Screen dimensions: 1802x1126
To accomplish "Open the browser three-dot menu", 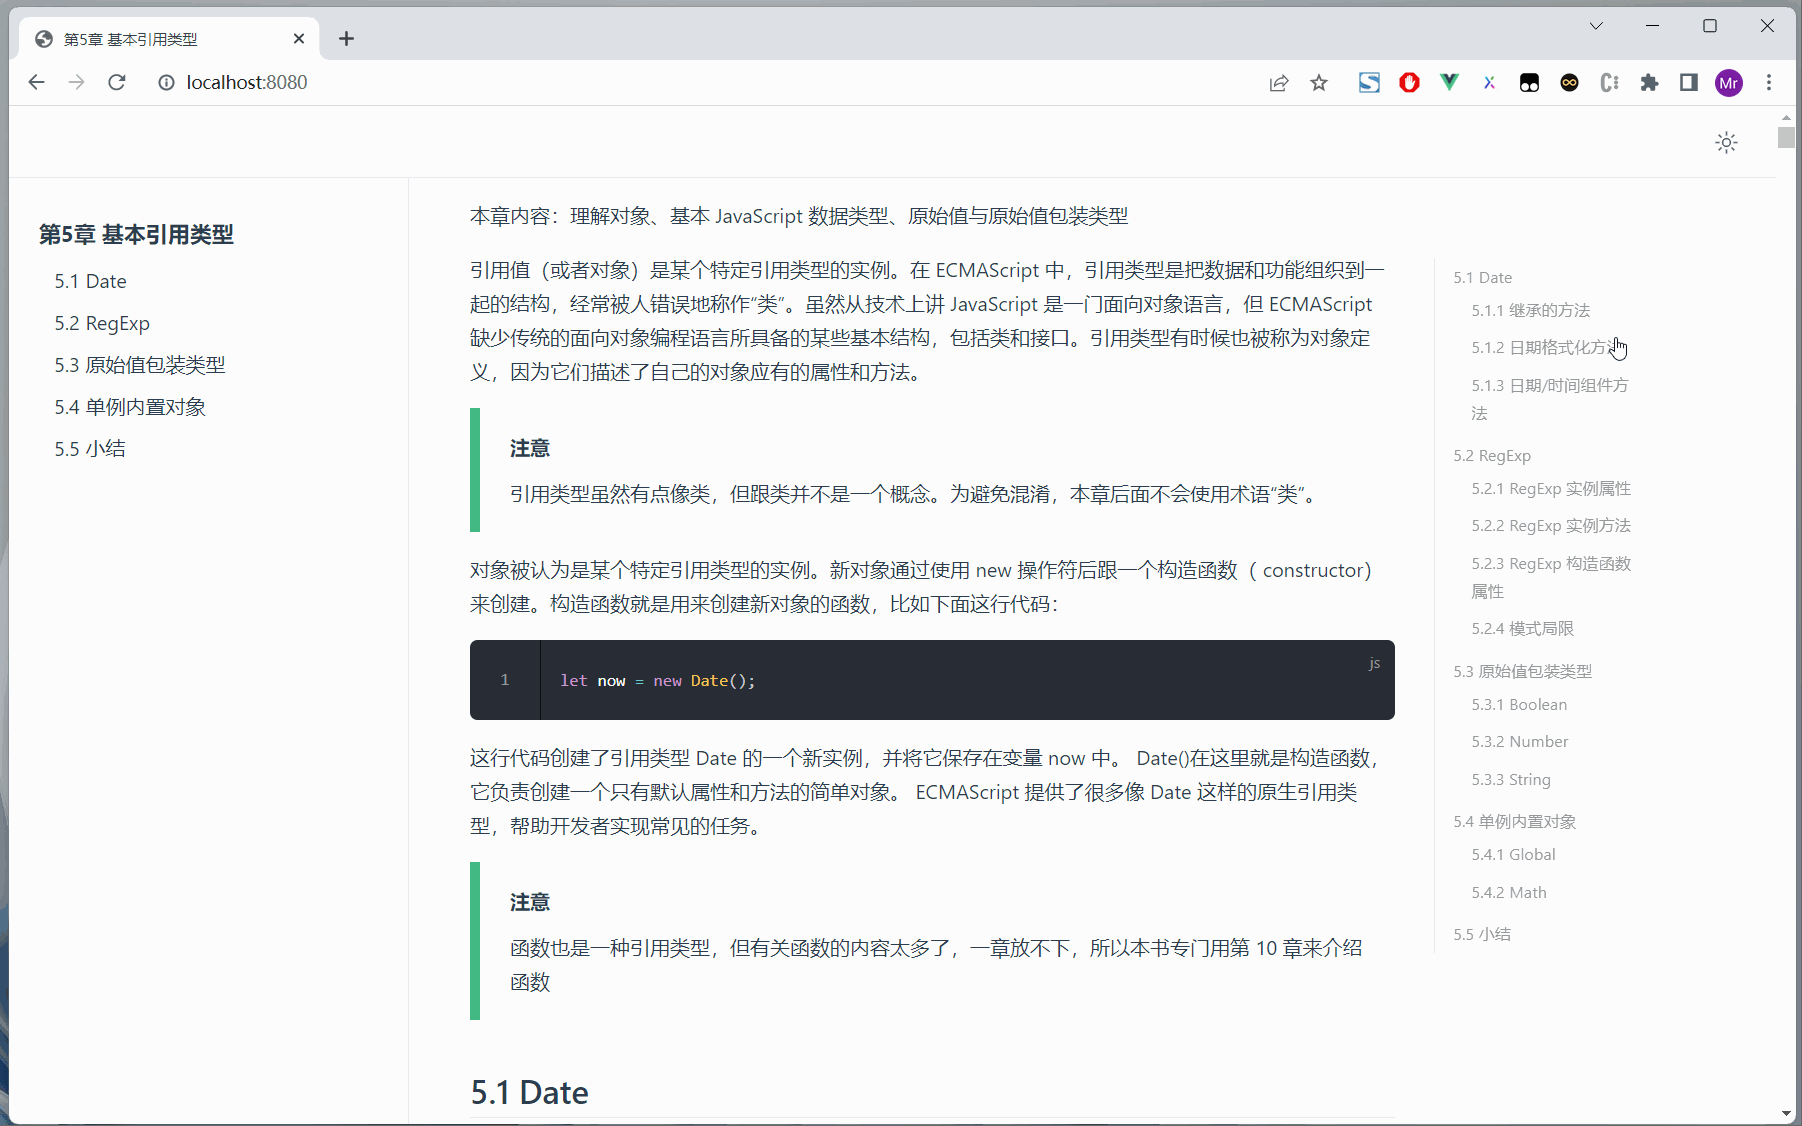I will (x=1769, y=82).
